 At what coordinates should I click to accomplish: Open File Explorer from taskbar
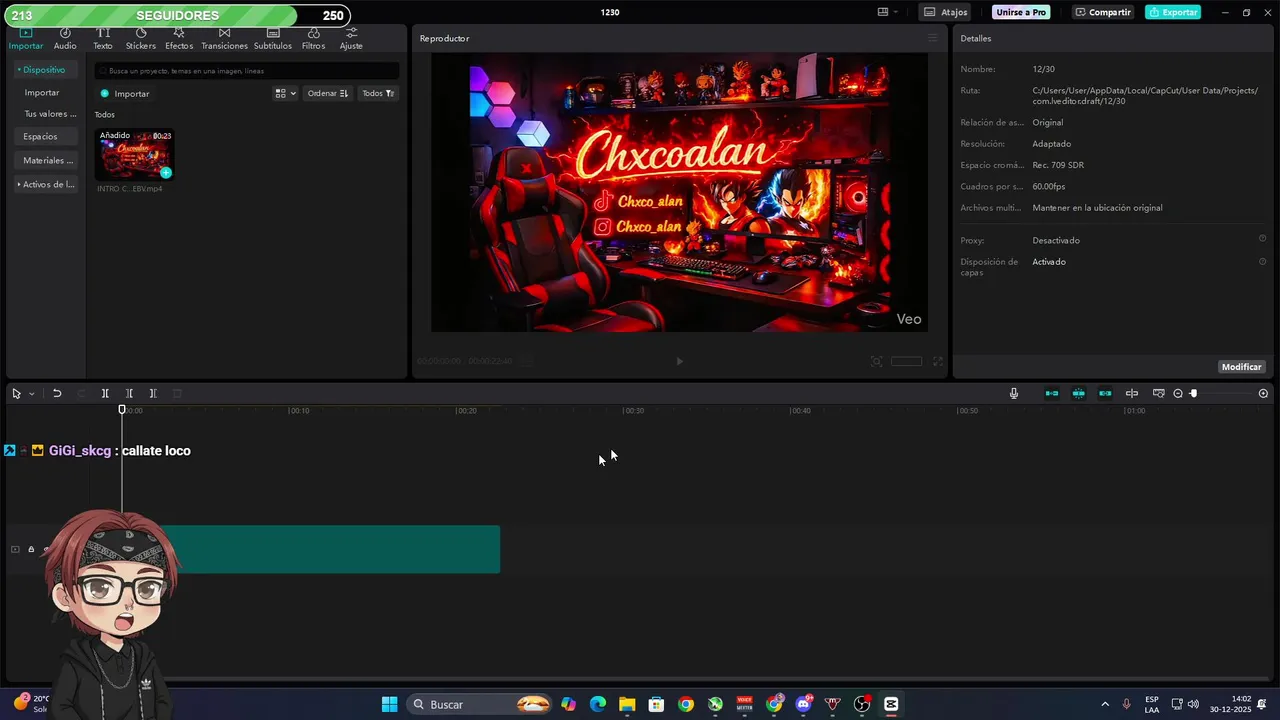[x=627, y=704]
